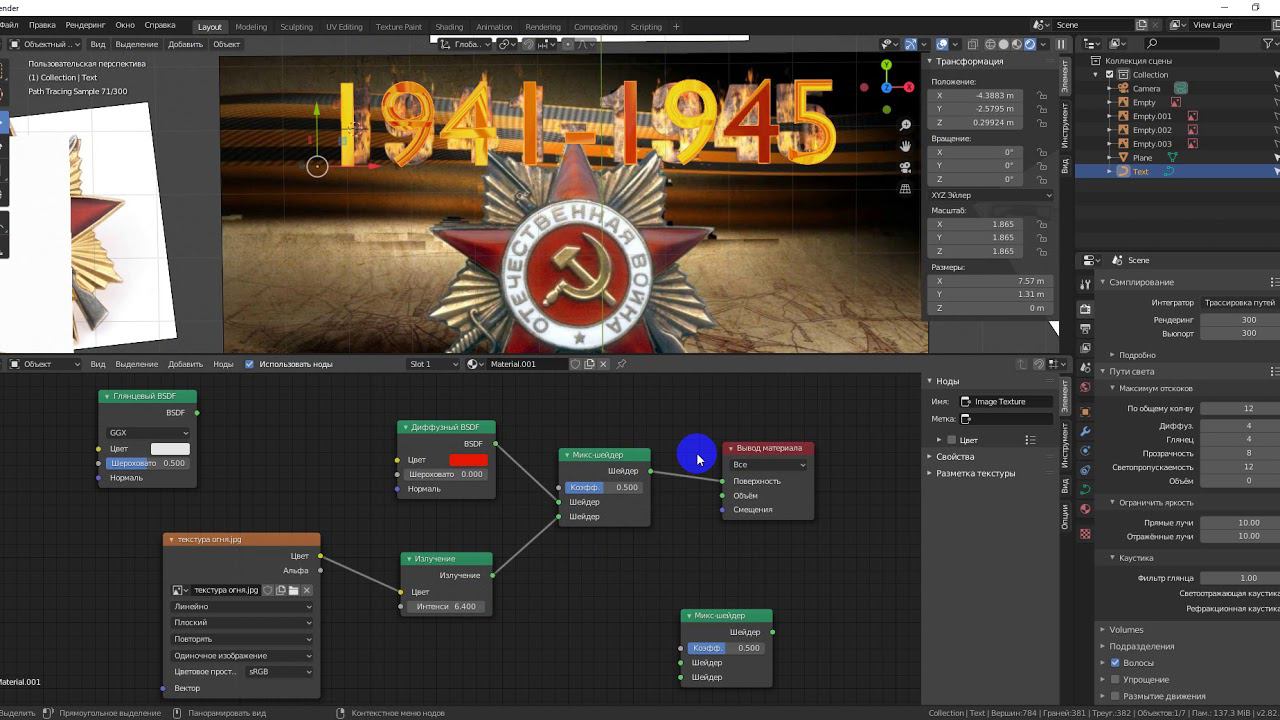1280x720 pixels.
Task: Open image file folder icon in texture node
Action: [x=294, y=590]
